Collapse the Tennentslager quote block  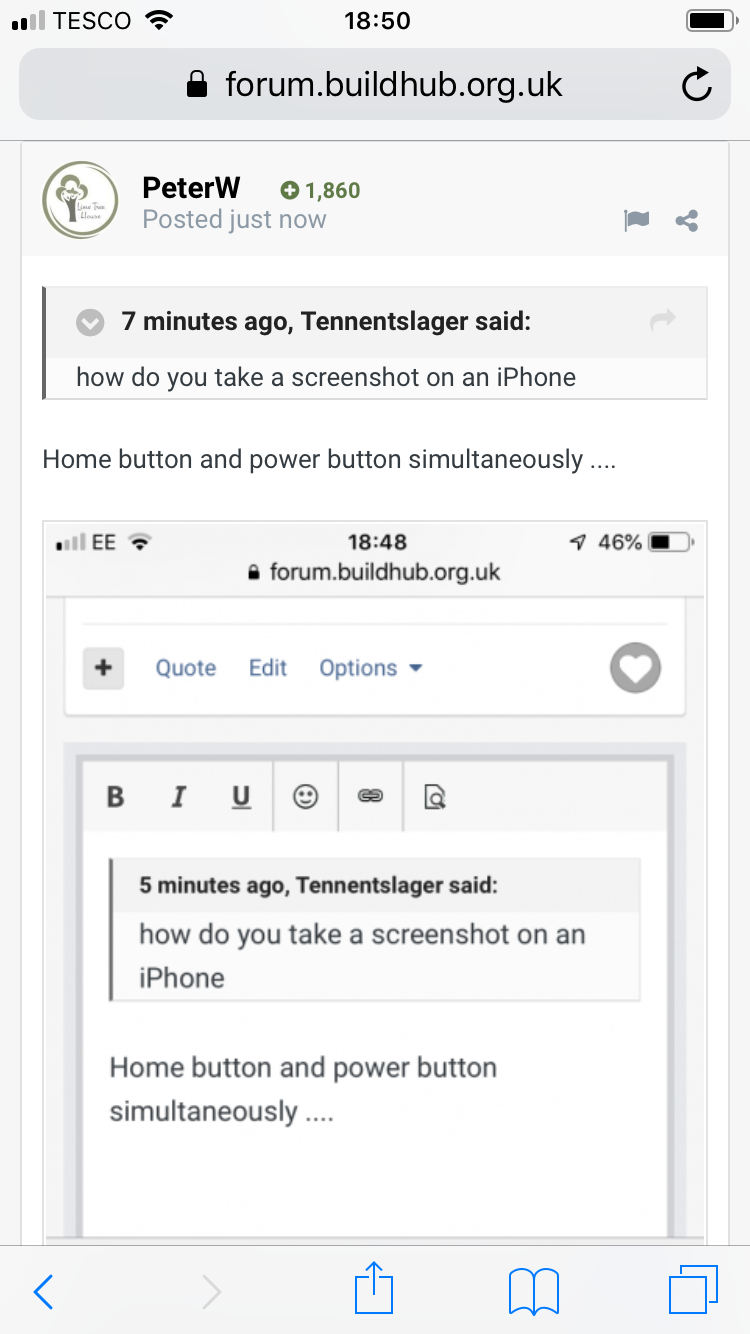click(x=91, y=323)
